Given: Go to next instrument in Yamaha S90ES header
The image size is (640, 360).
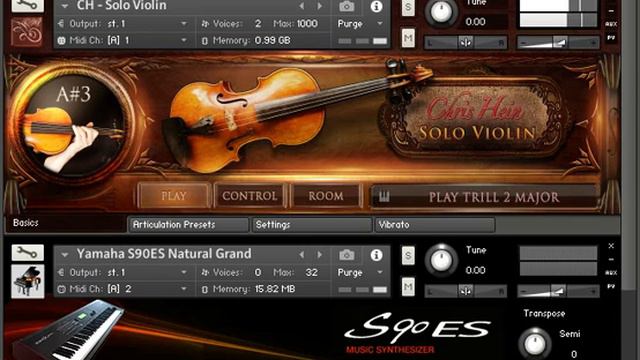Looking at the screenshot, I should pyautogui.click(x=320, y=255).
